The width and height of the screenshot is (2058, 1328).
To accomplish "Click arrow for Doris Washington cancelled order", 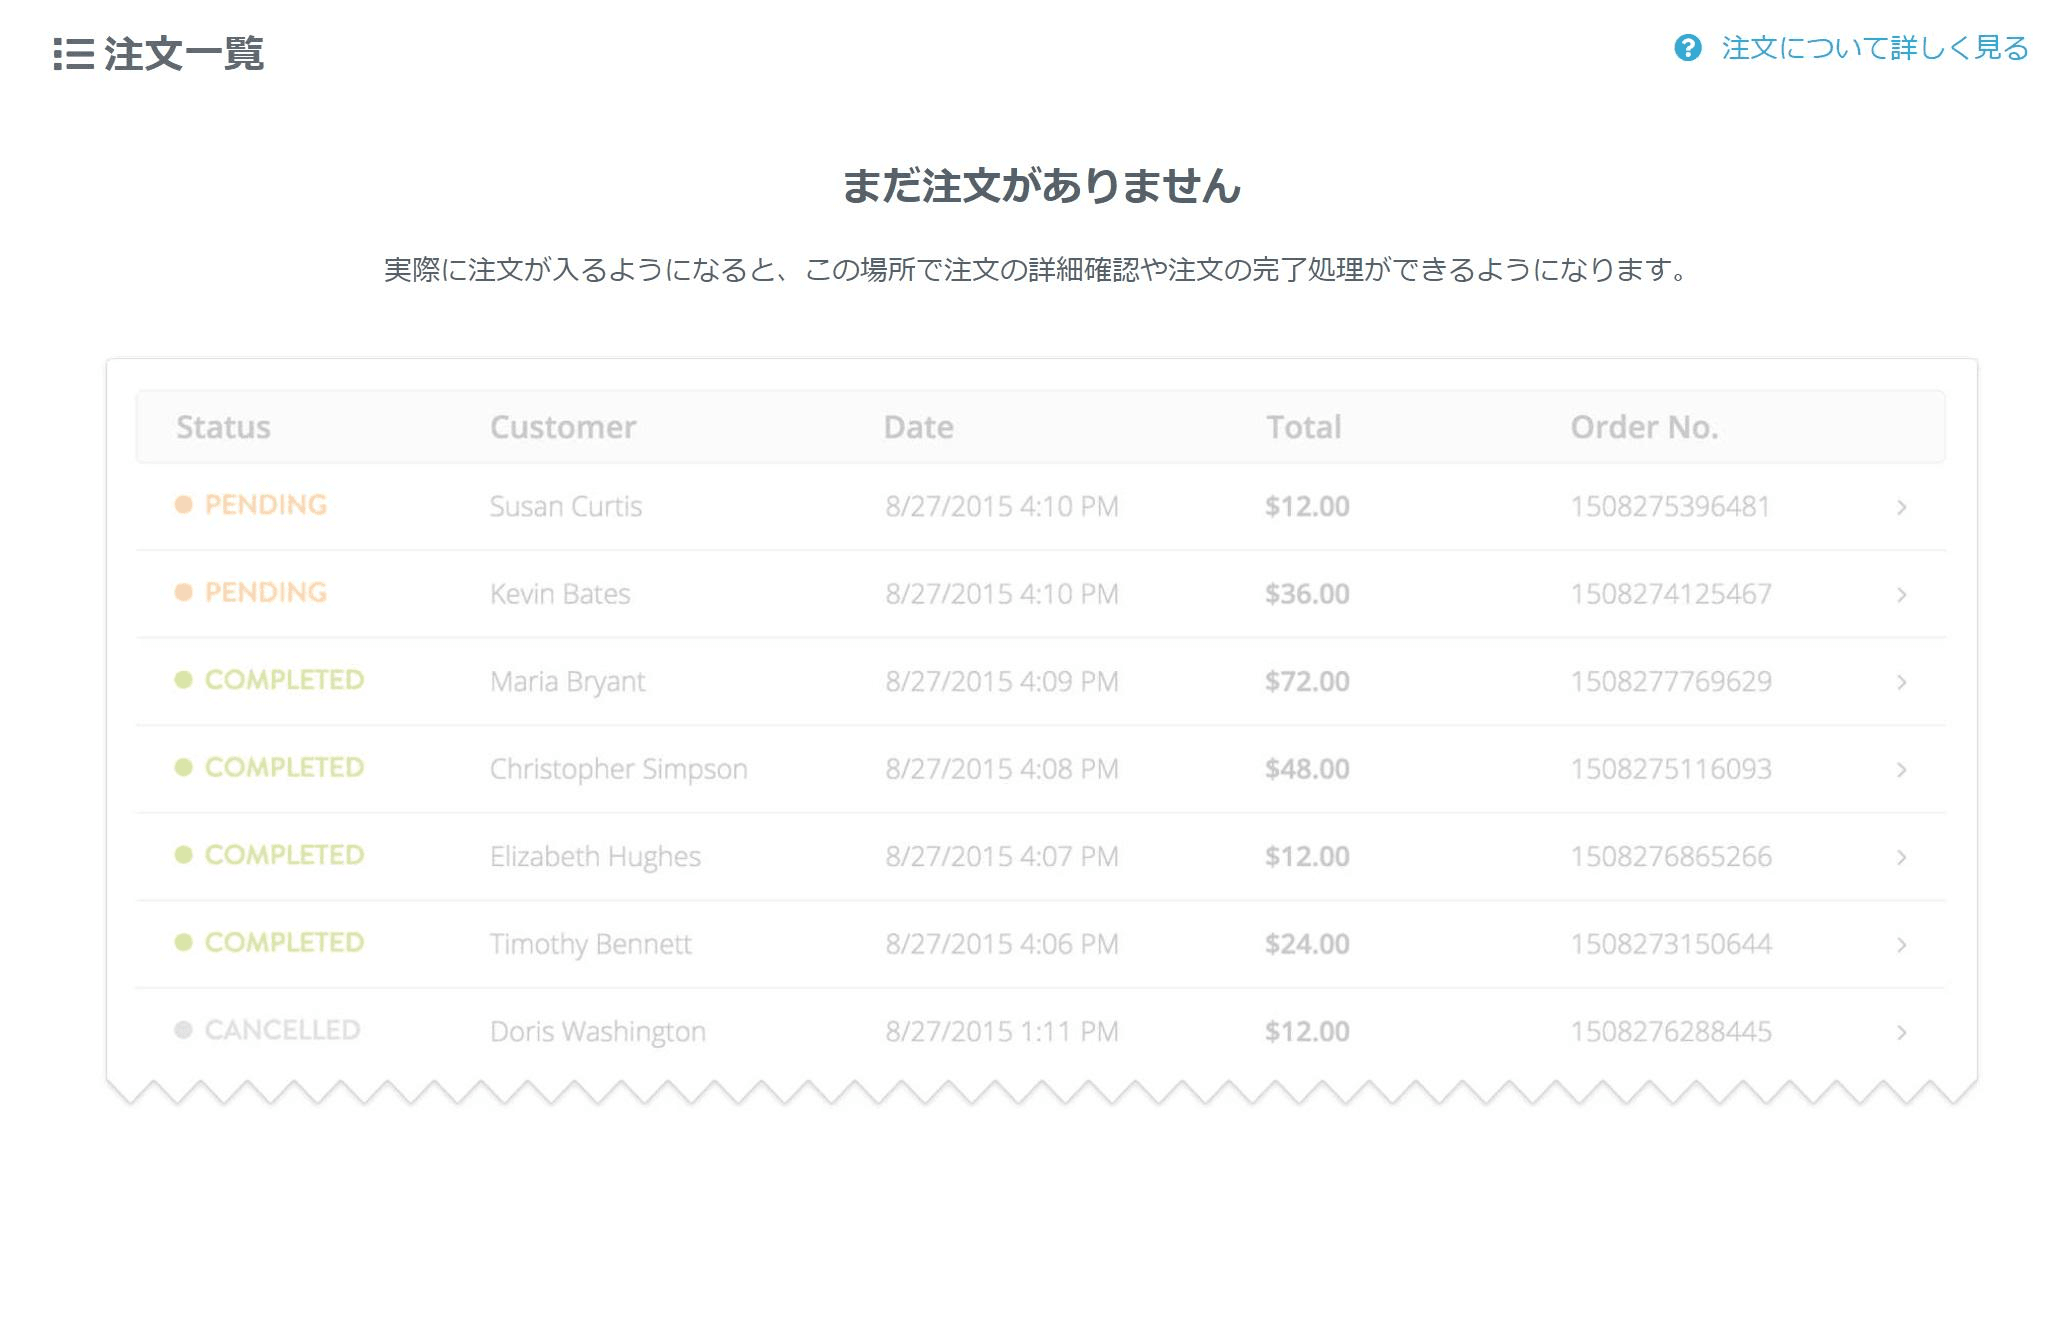I will 1901,1033.
